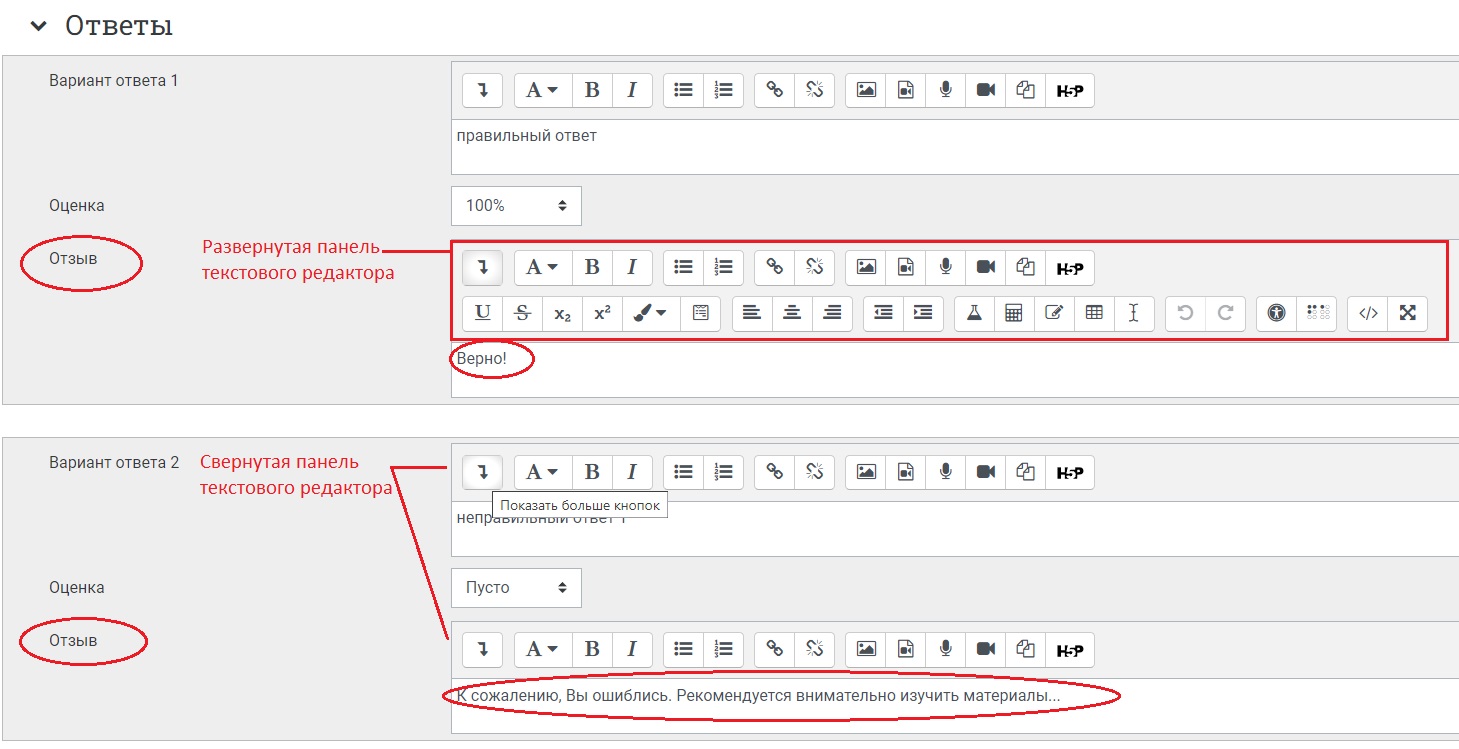Show more buttons in Вариант ответа 2 toolbar

click(x=482, y=471)
